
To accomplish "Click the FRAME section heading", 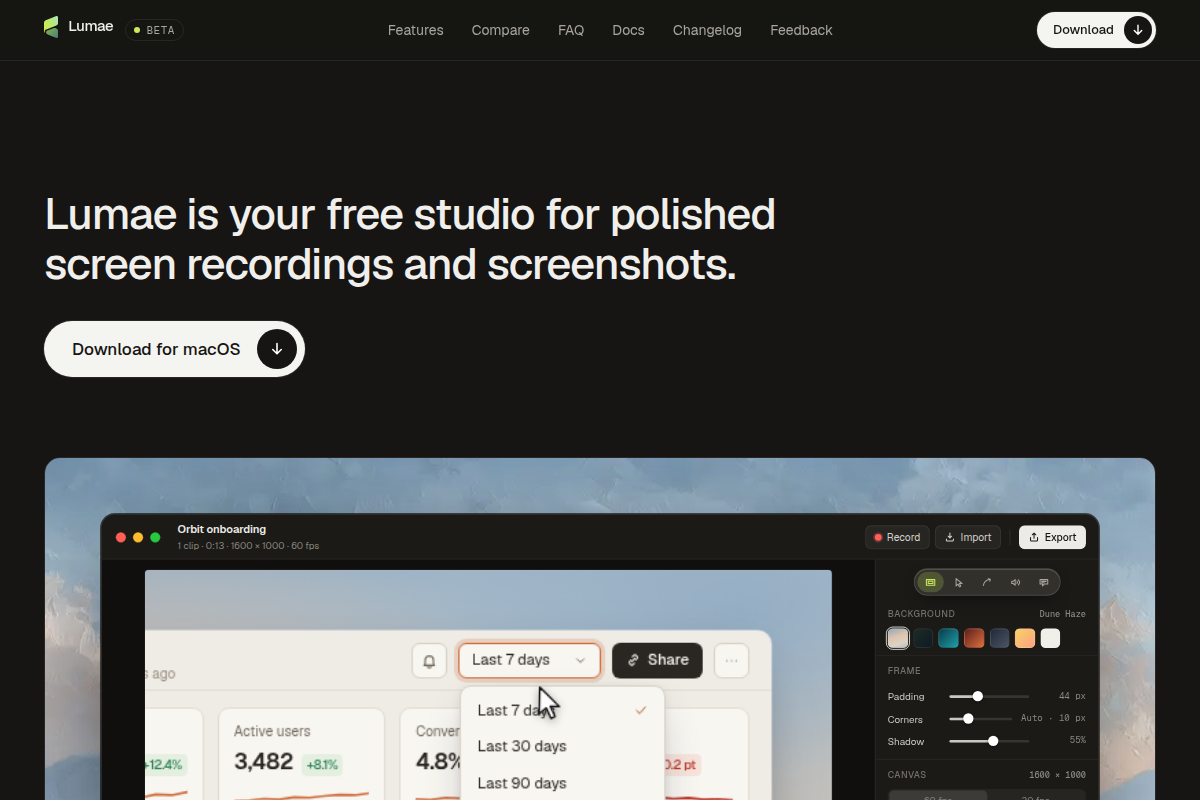I will [x=904, y=671].
